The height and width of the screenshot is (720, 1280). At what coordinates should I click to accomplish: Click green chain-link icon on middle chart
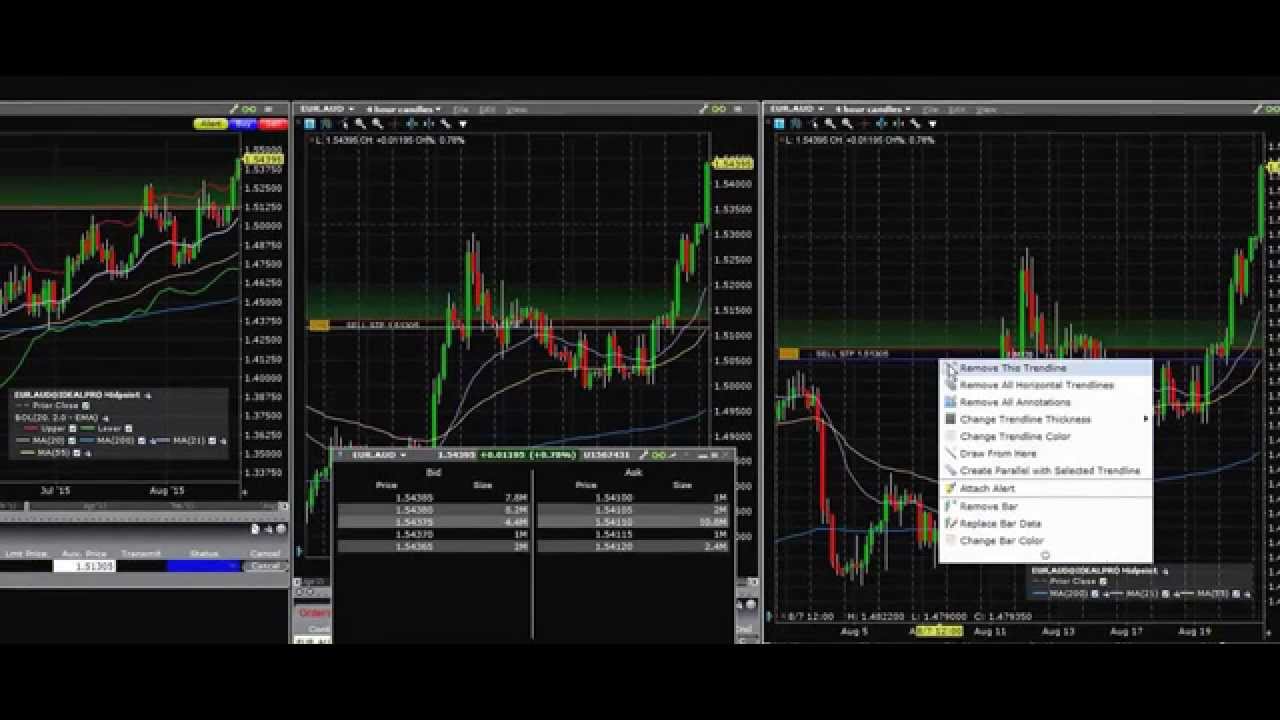[718, 109]
